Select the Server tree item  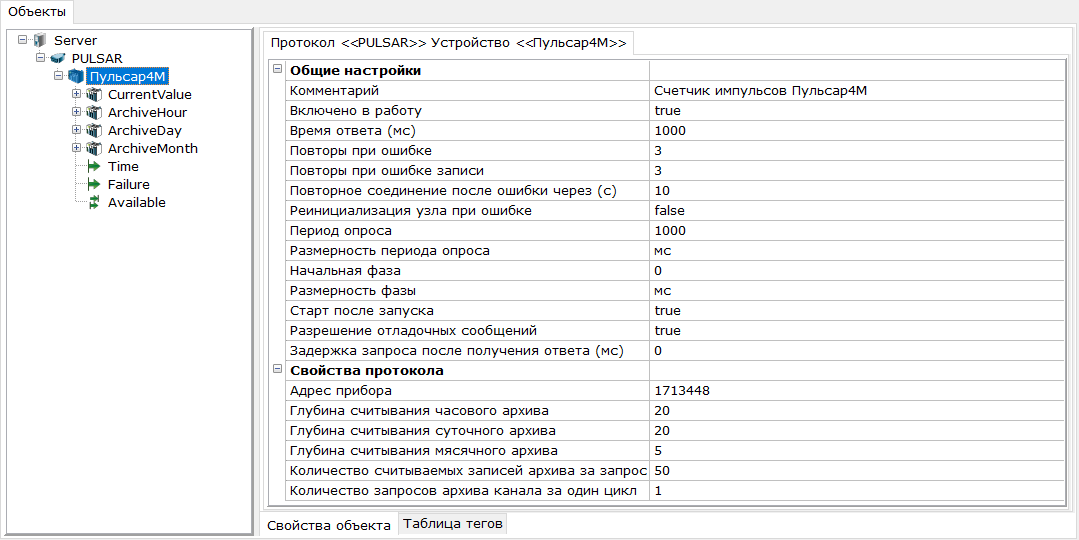pos(75,41)
